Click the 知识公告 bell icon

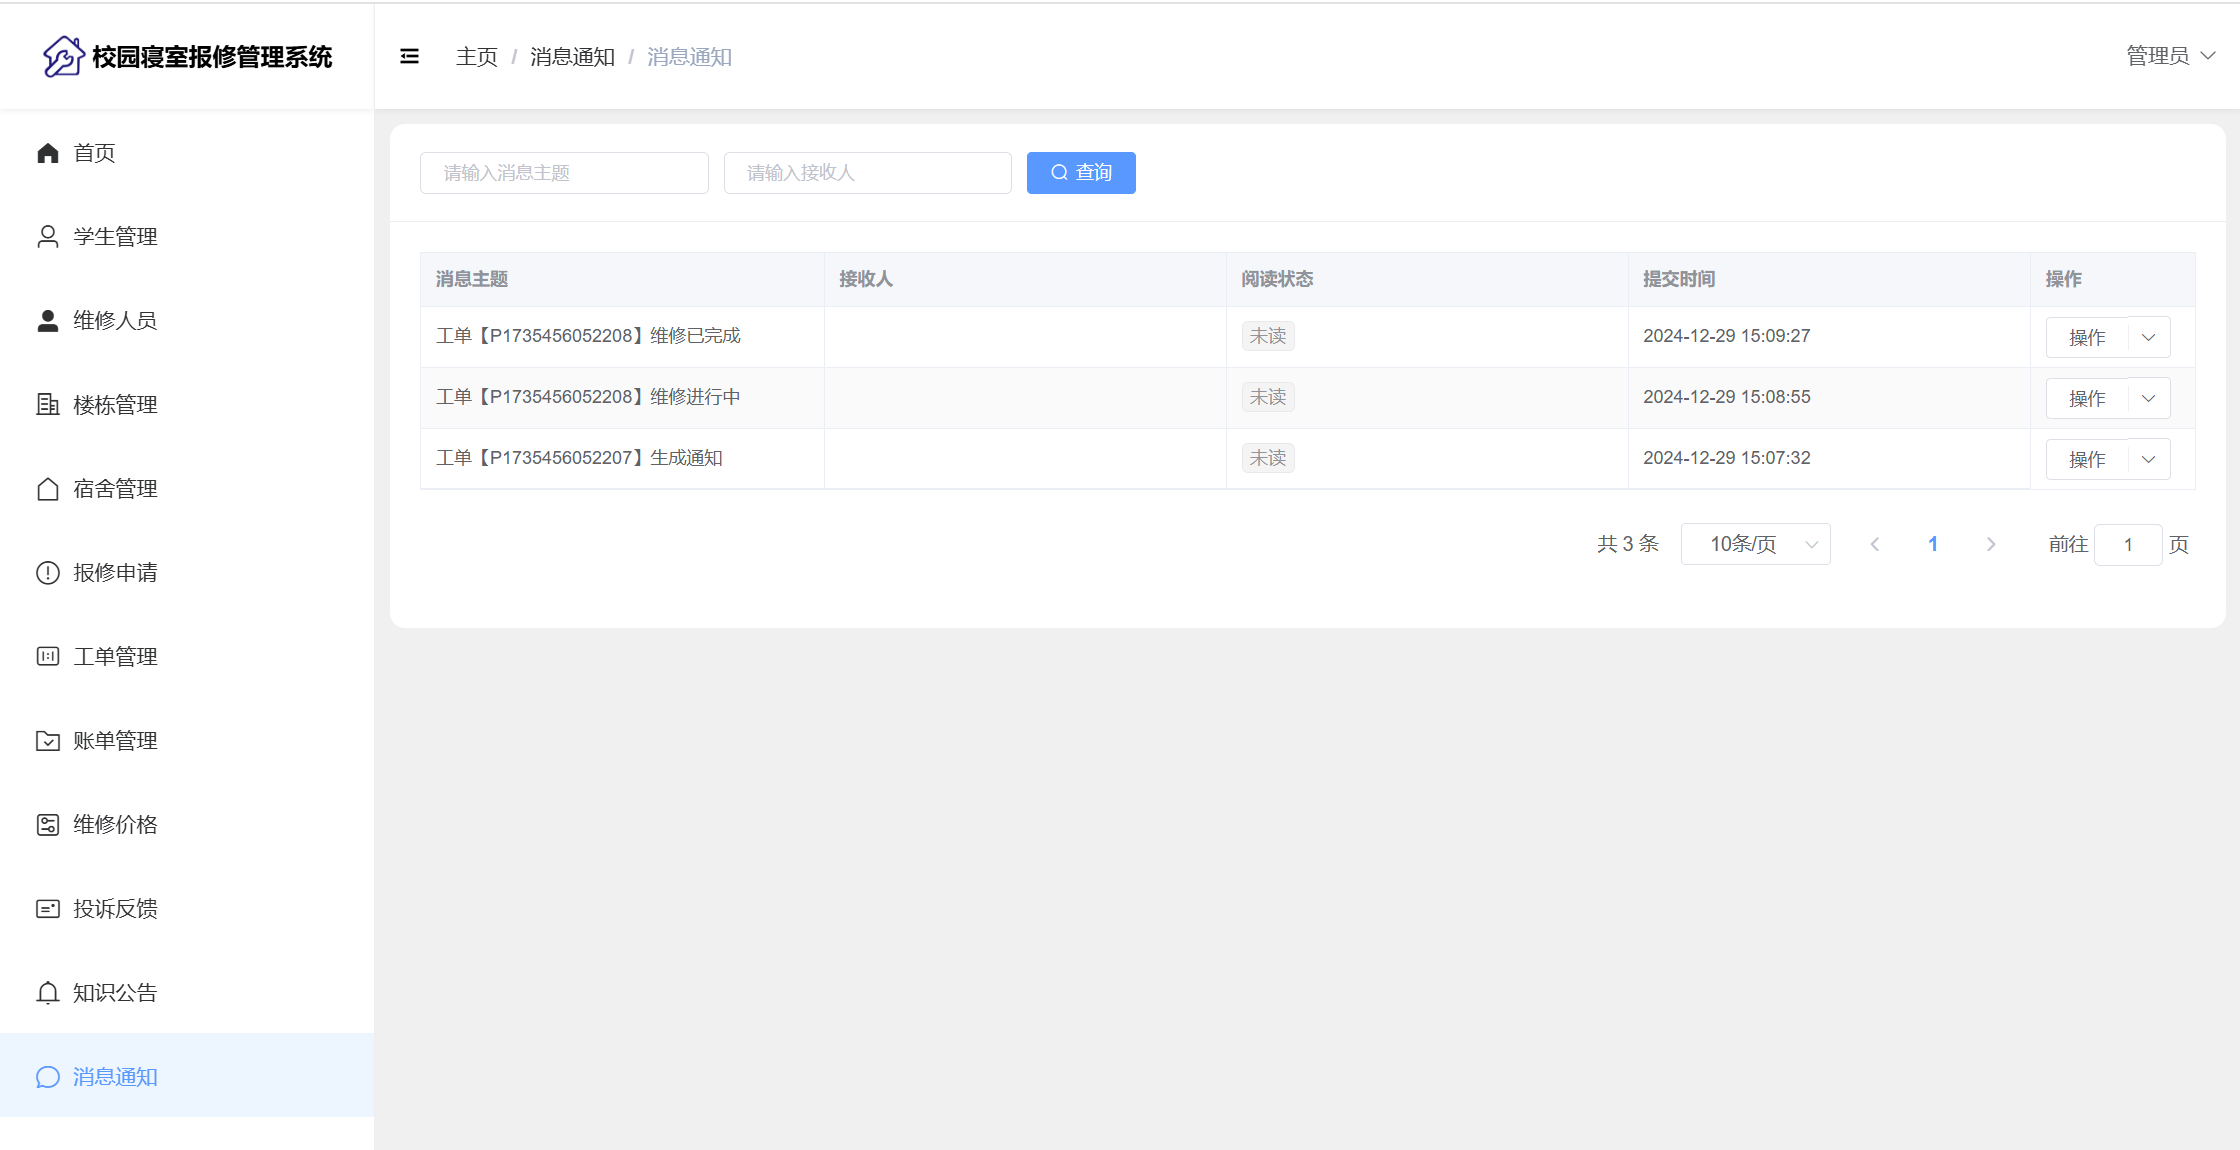pos(48,993)
